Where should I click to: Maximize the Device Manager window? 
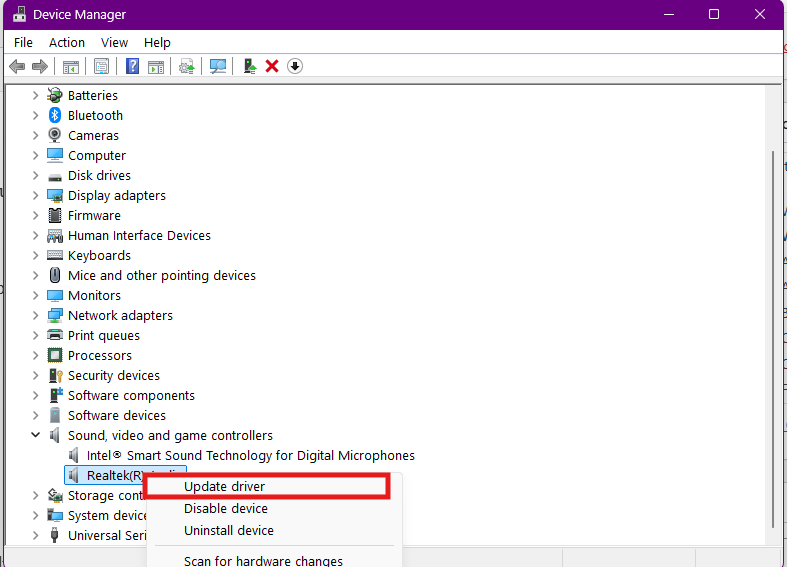[x=714, y=14]
